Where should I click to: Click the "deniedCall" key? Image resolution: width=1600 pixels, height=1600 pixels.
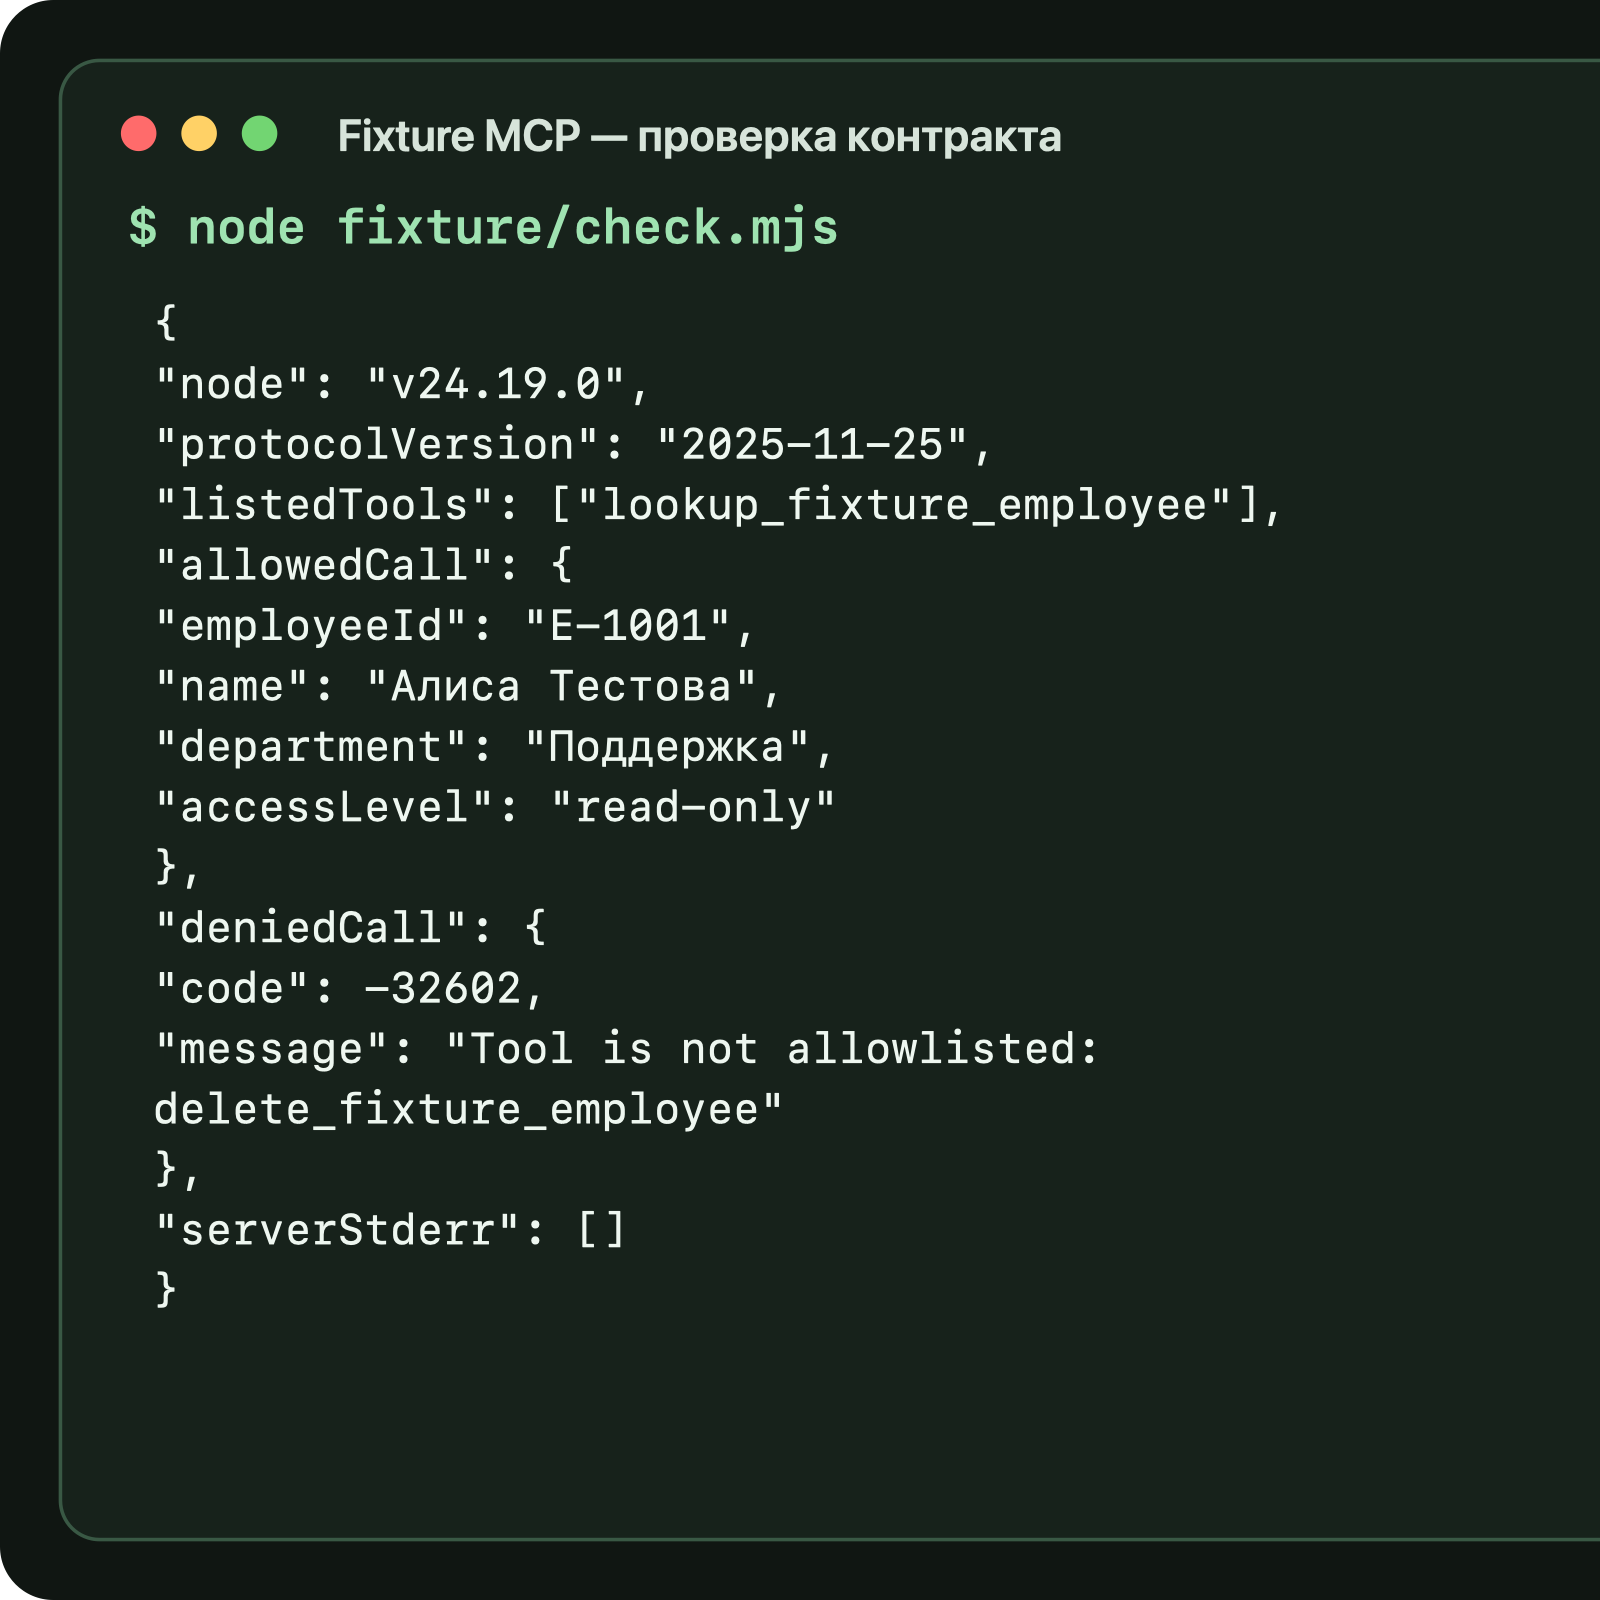312,927
